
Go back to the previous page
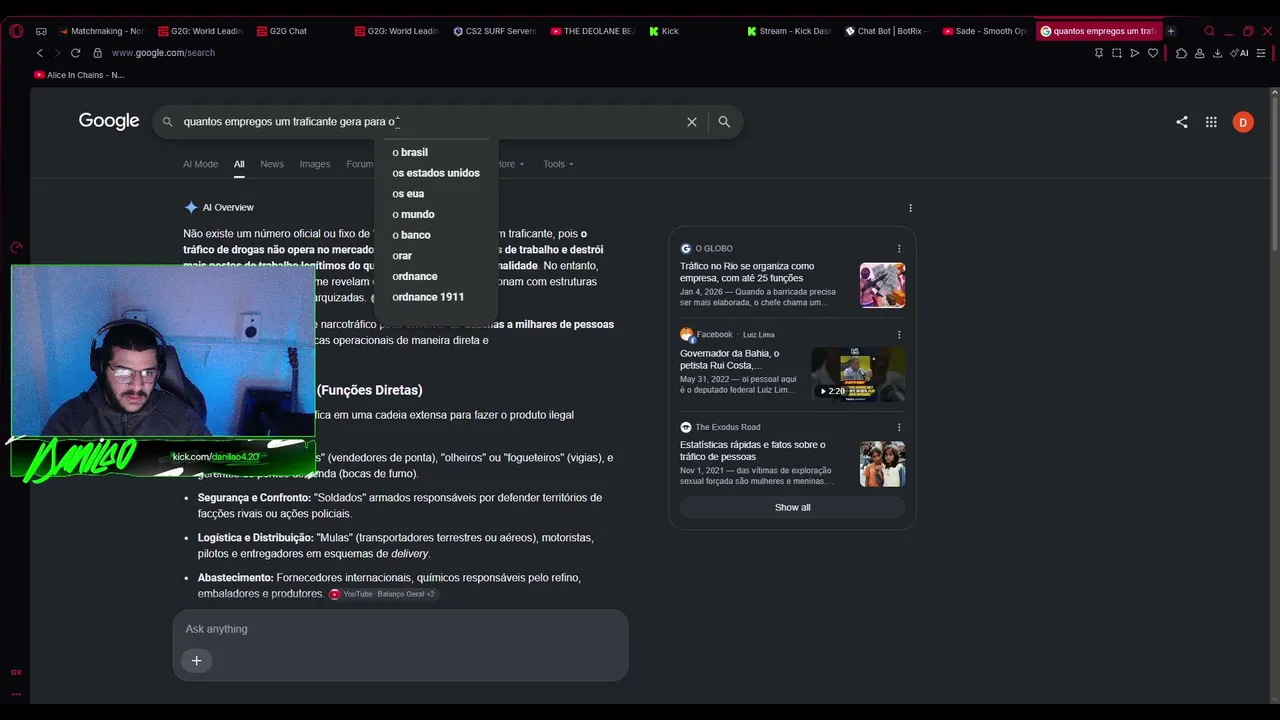point(40,53)
